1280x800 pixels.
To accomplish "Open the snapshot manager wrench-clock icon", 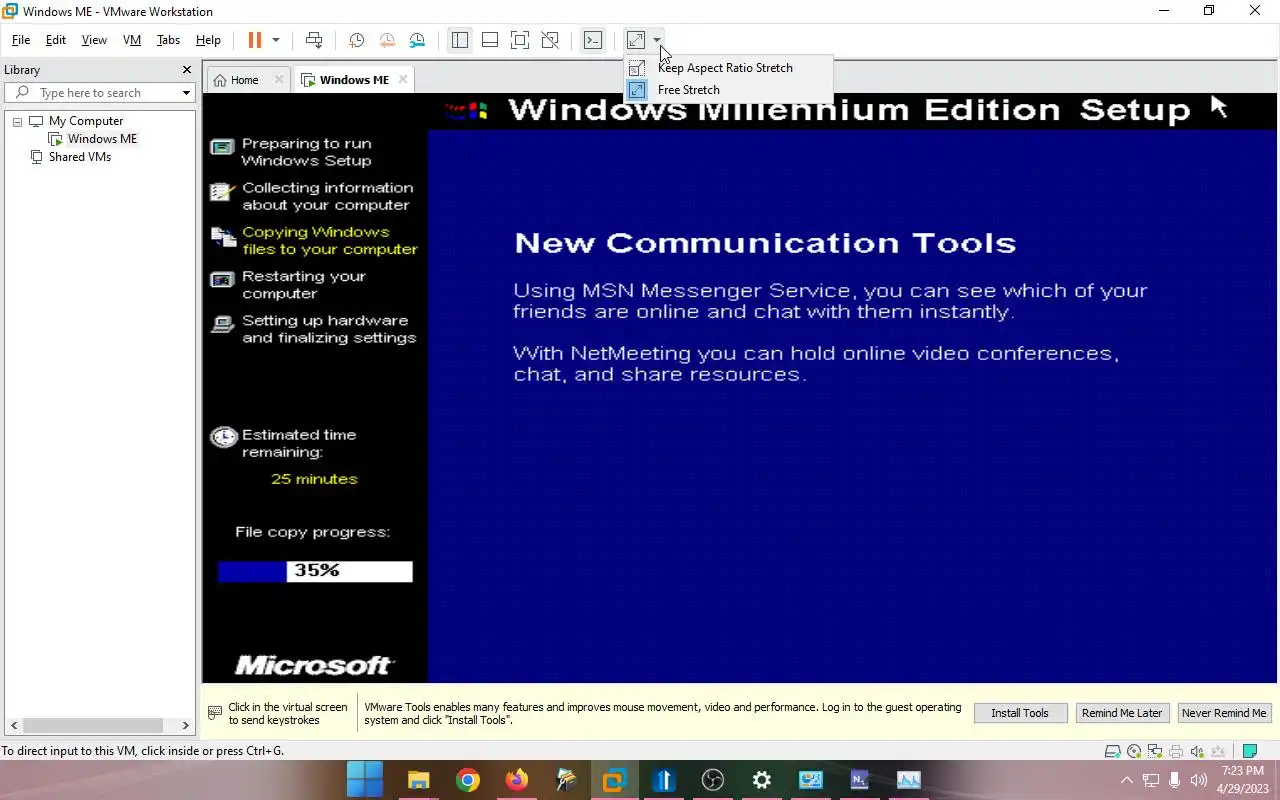I will pyautogui.click(x=417, y=40).
